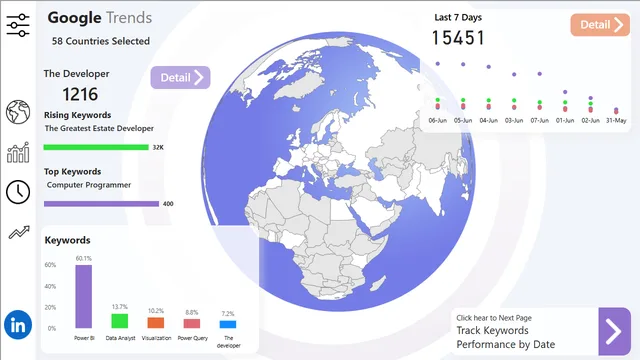The width and height of the screenshot is (640, 360).
Task: Select The developer blue bar
Action: pyautogui.click(x=228, y=324)
